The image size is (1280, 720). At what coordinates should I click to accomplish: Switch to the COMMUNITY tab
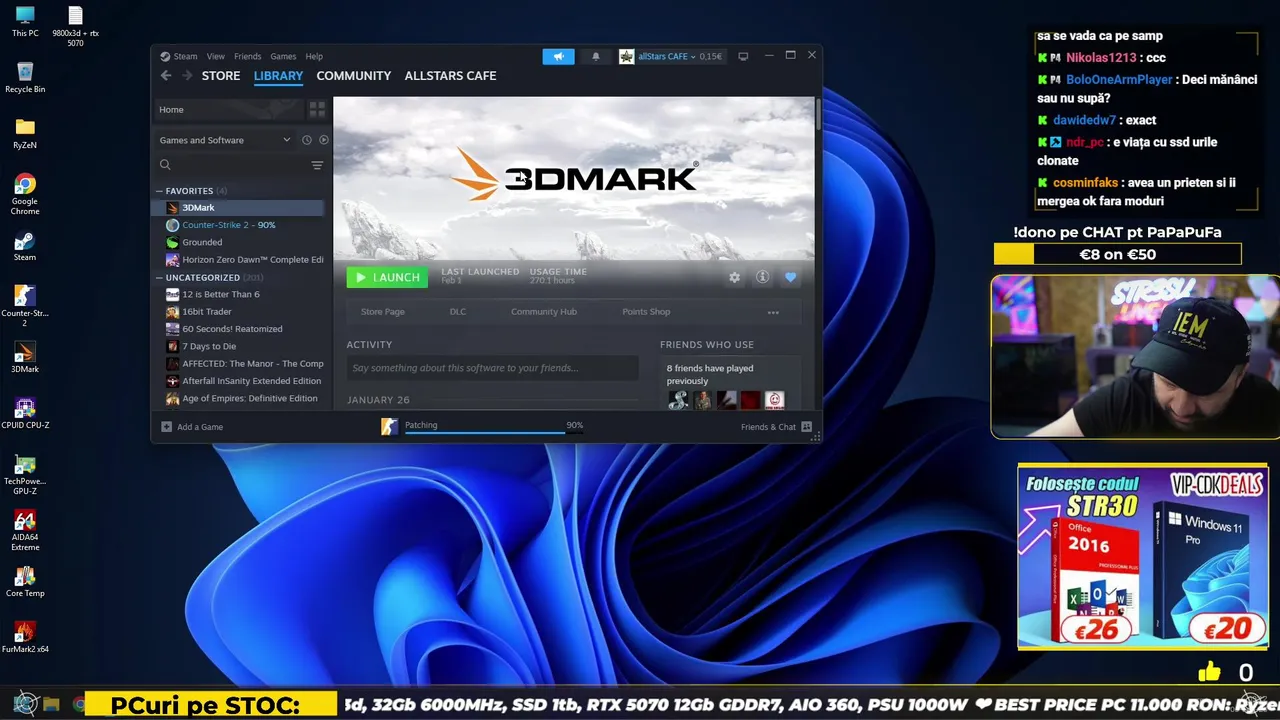354,76
